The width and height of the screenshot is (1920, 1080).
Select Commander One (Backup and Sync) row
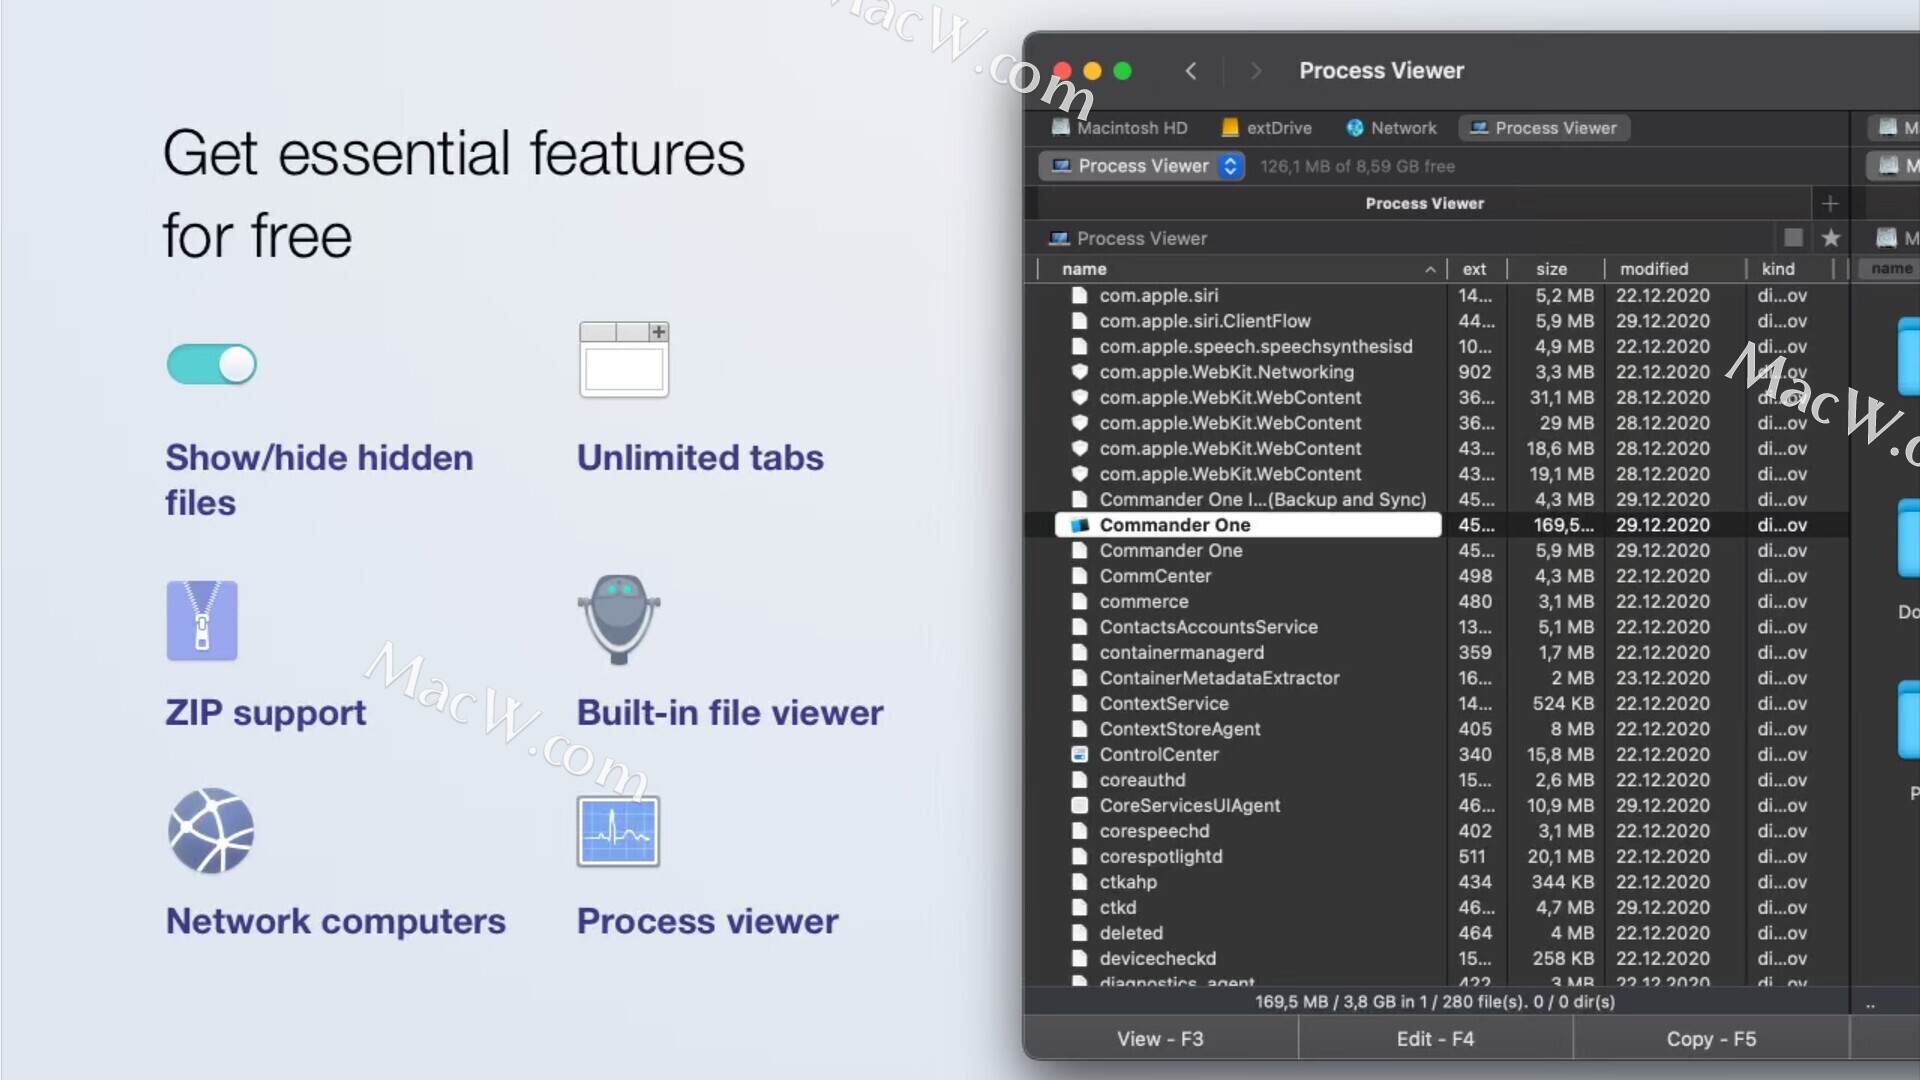point(1438,500)
